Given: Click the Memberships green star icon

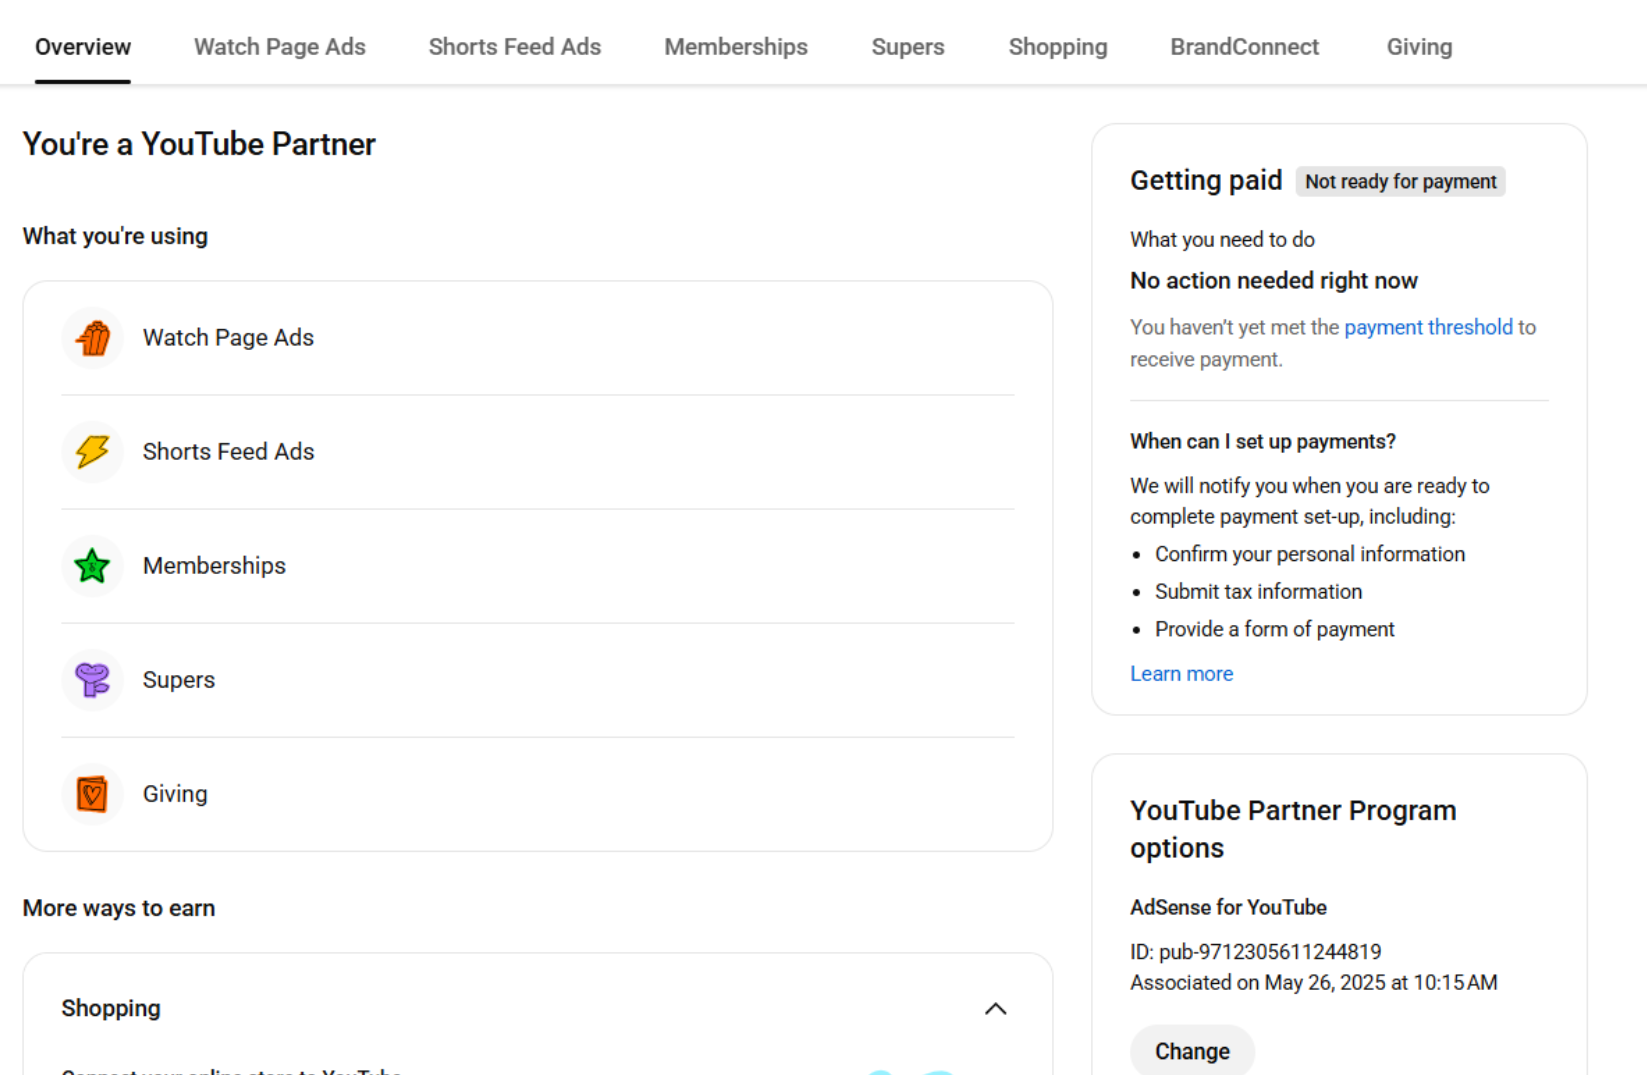Looking at the screenshot, I should coord(93,566).
